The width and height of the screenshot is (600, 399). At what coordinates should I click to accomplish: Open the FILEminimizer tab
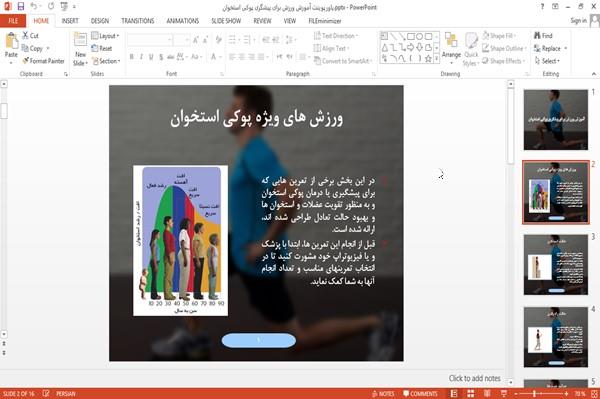tap(325, 21)
